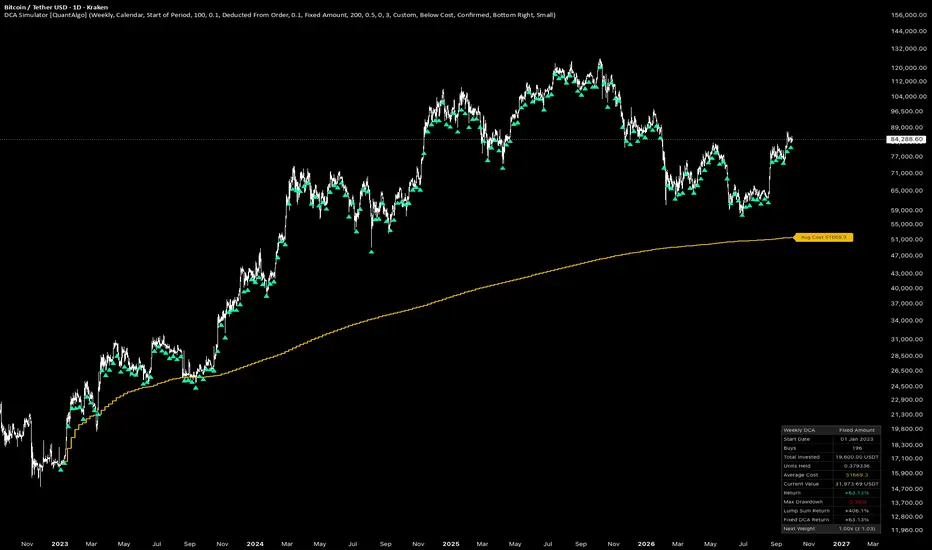Click the 51,000.00 level on the price scale
932x550 pixels.
(x=908, y=240)
